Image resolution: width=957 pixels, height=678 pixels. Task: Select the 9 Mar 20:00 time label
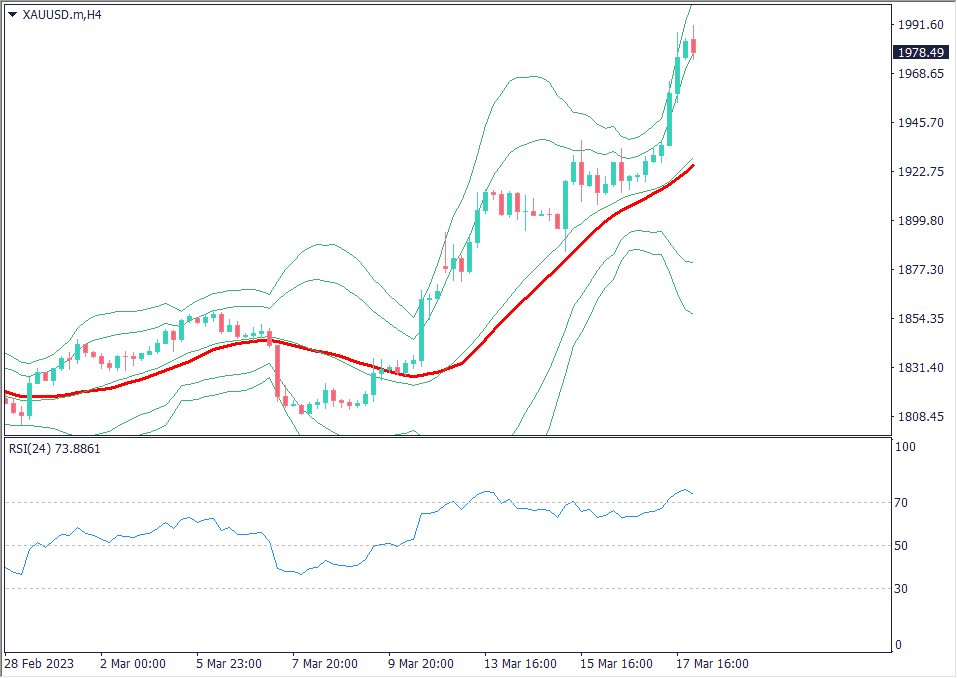pyautogui.click(x=420, y=664)
